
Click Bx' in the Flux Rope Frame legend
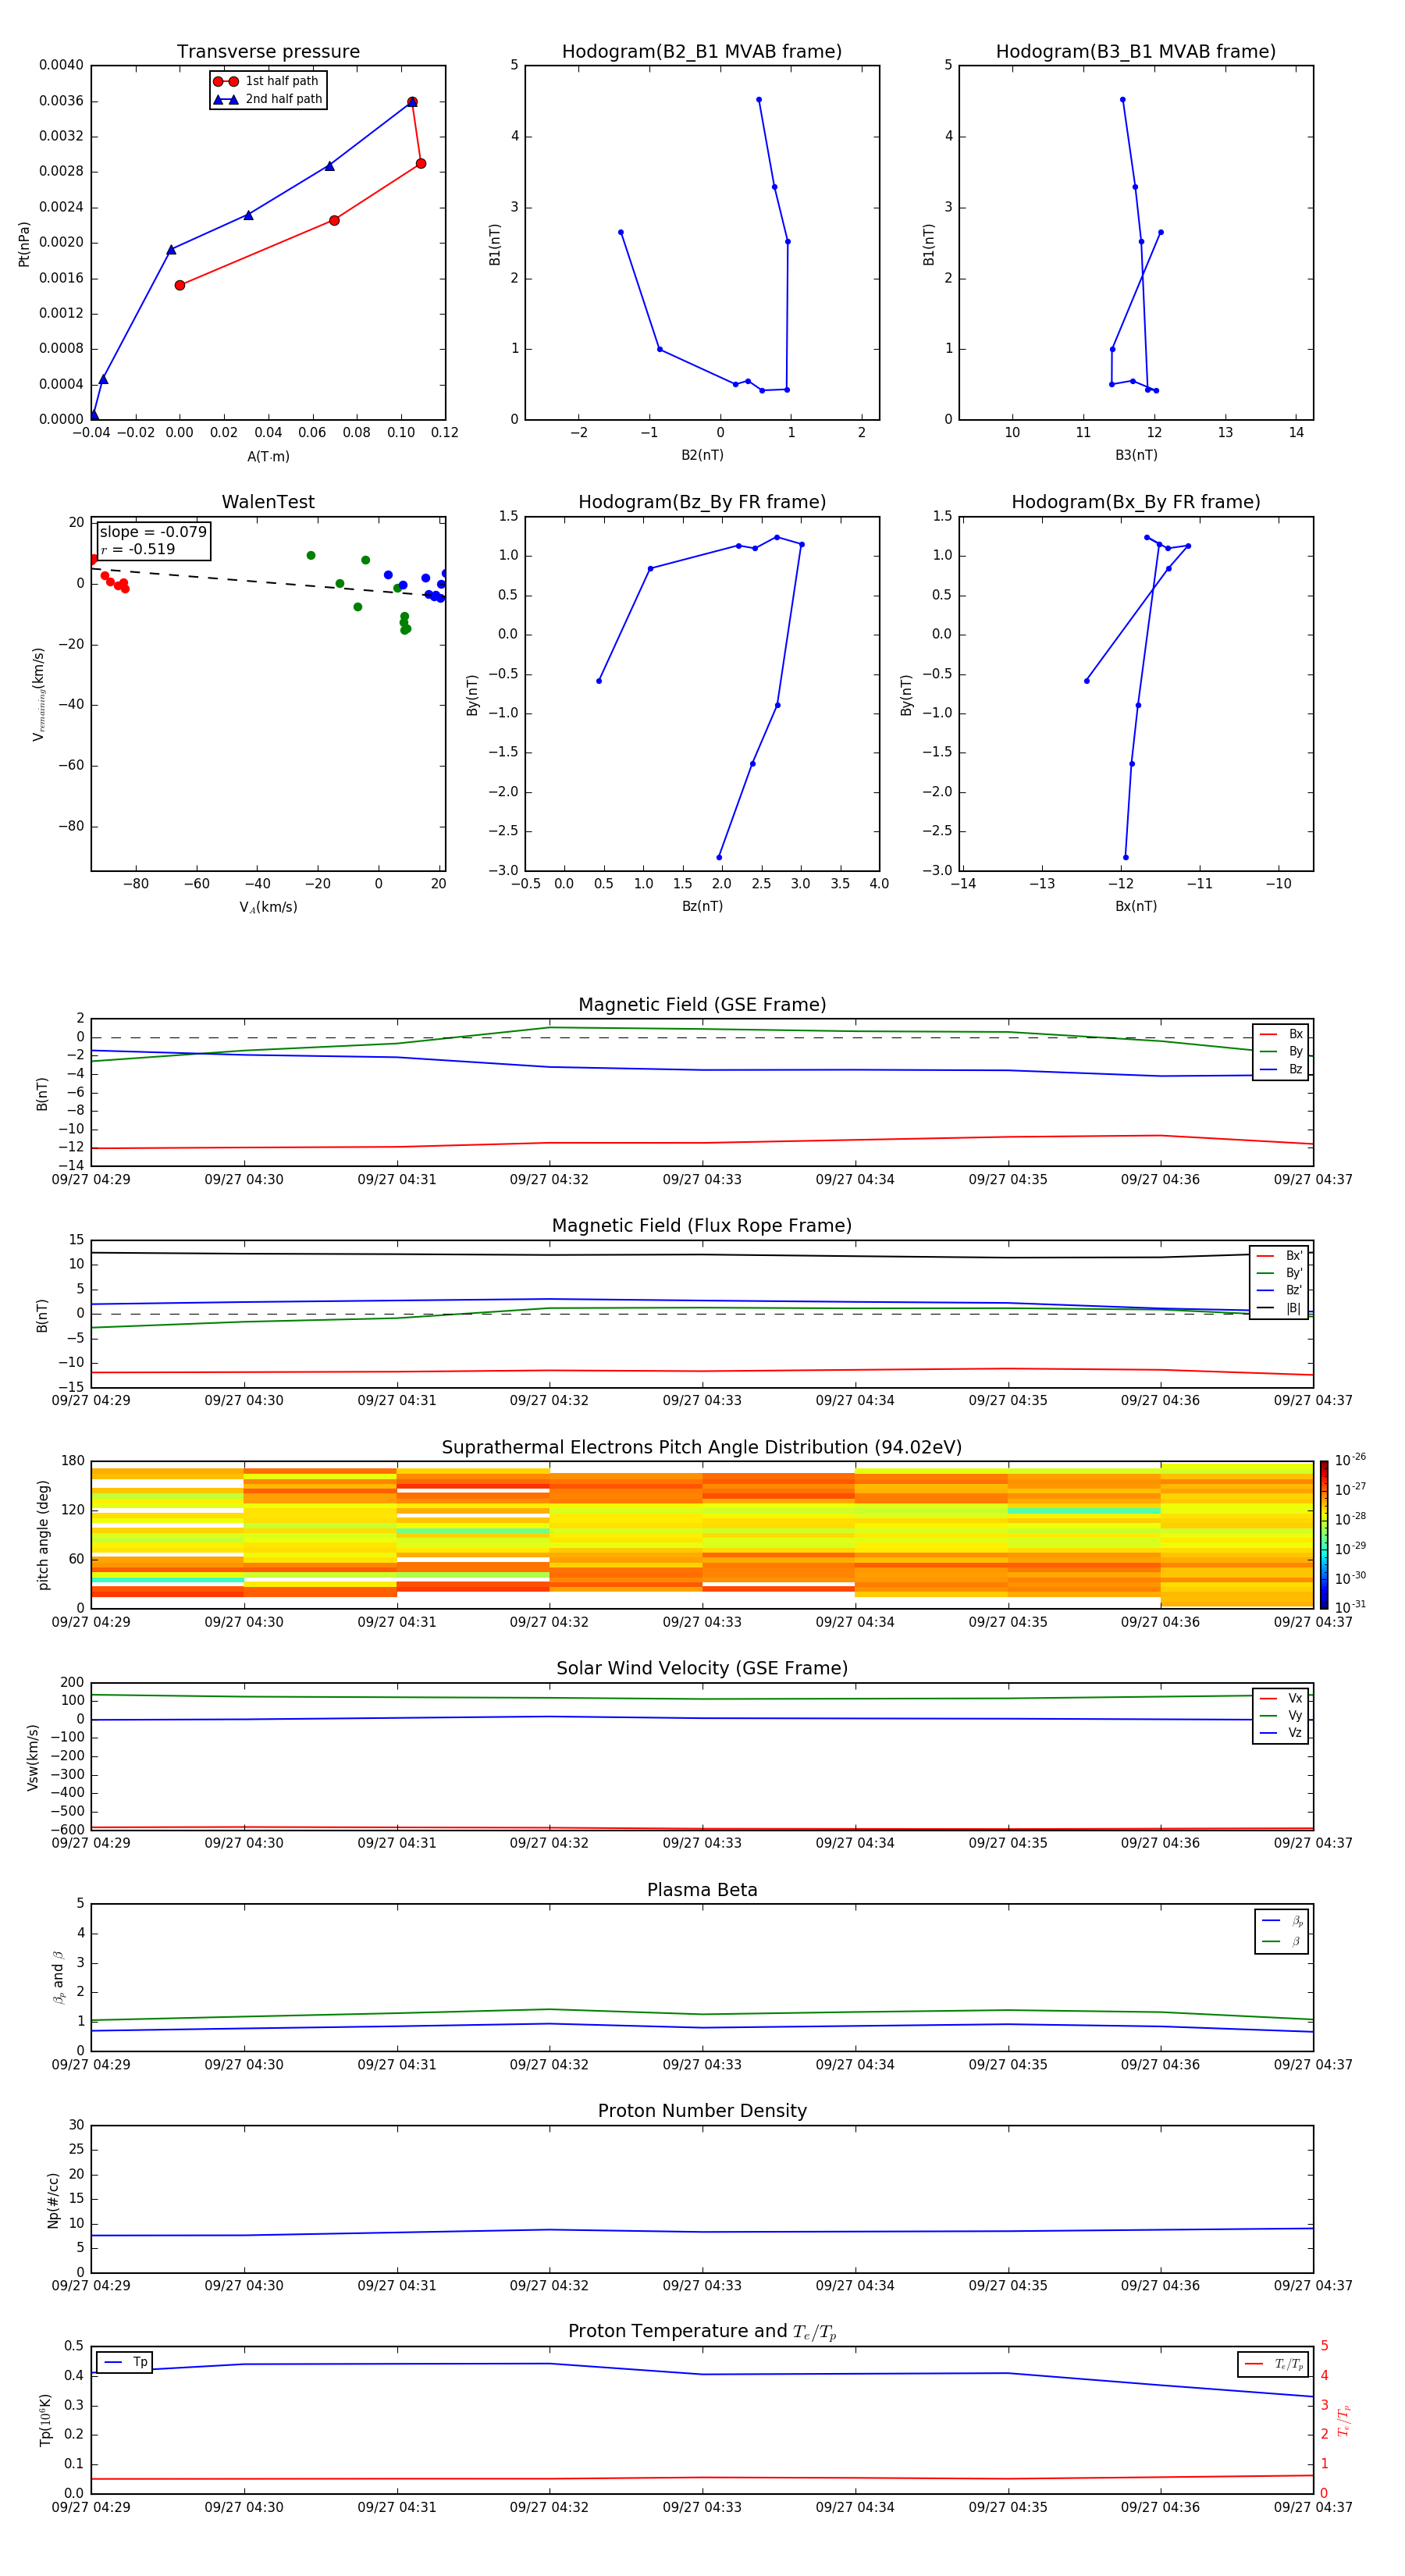click(1279, 1256)
